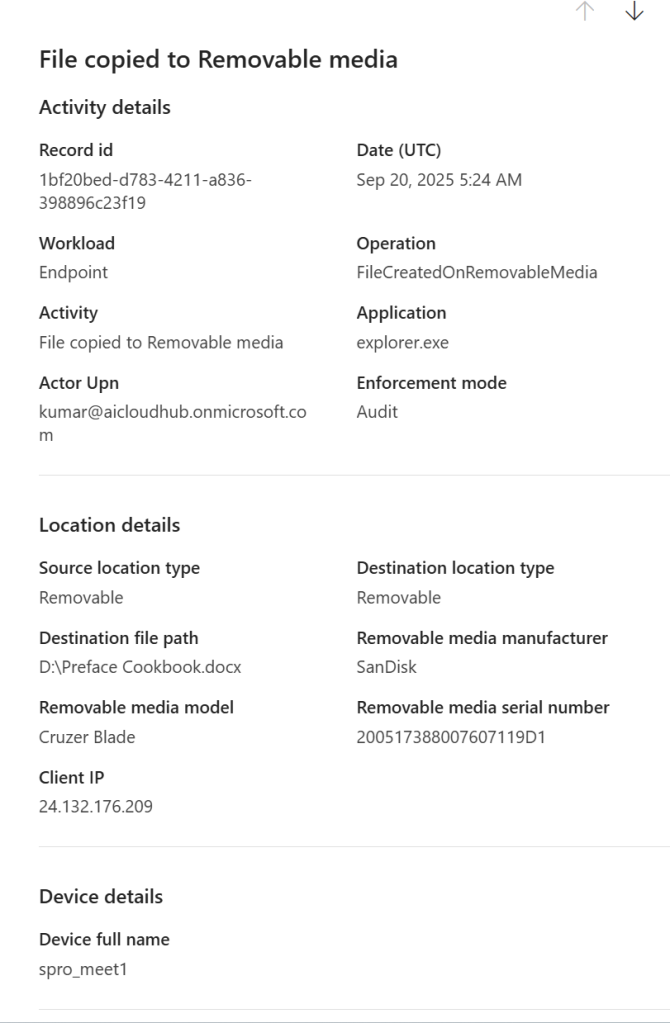
Task: Click the Preface Cookbook.docx destination path
Action: pyautogui.click(x=140, y=667)
